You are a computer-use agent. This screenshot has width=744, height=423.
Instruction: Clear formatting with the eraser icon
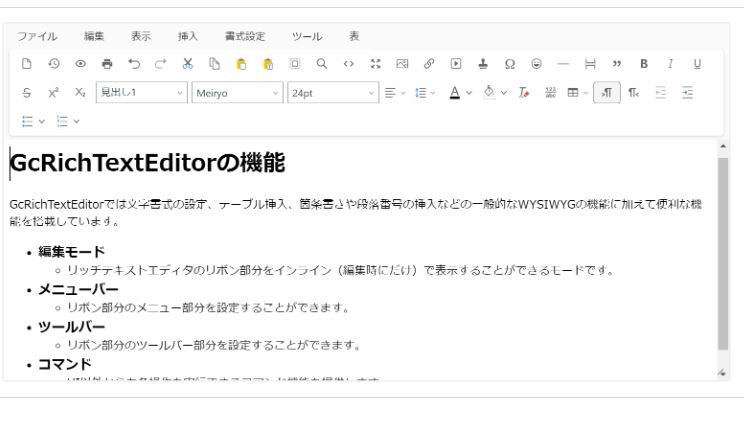(524, 93)
